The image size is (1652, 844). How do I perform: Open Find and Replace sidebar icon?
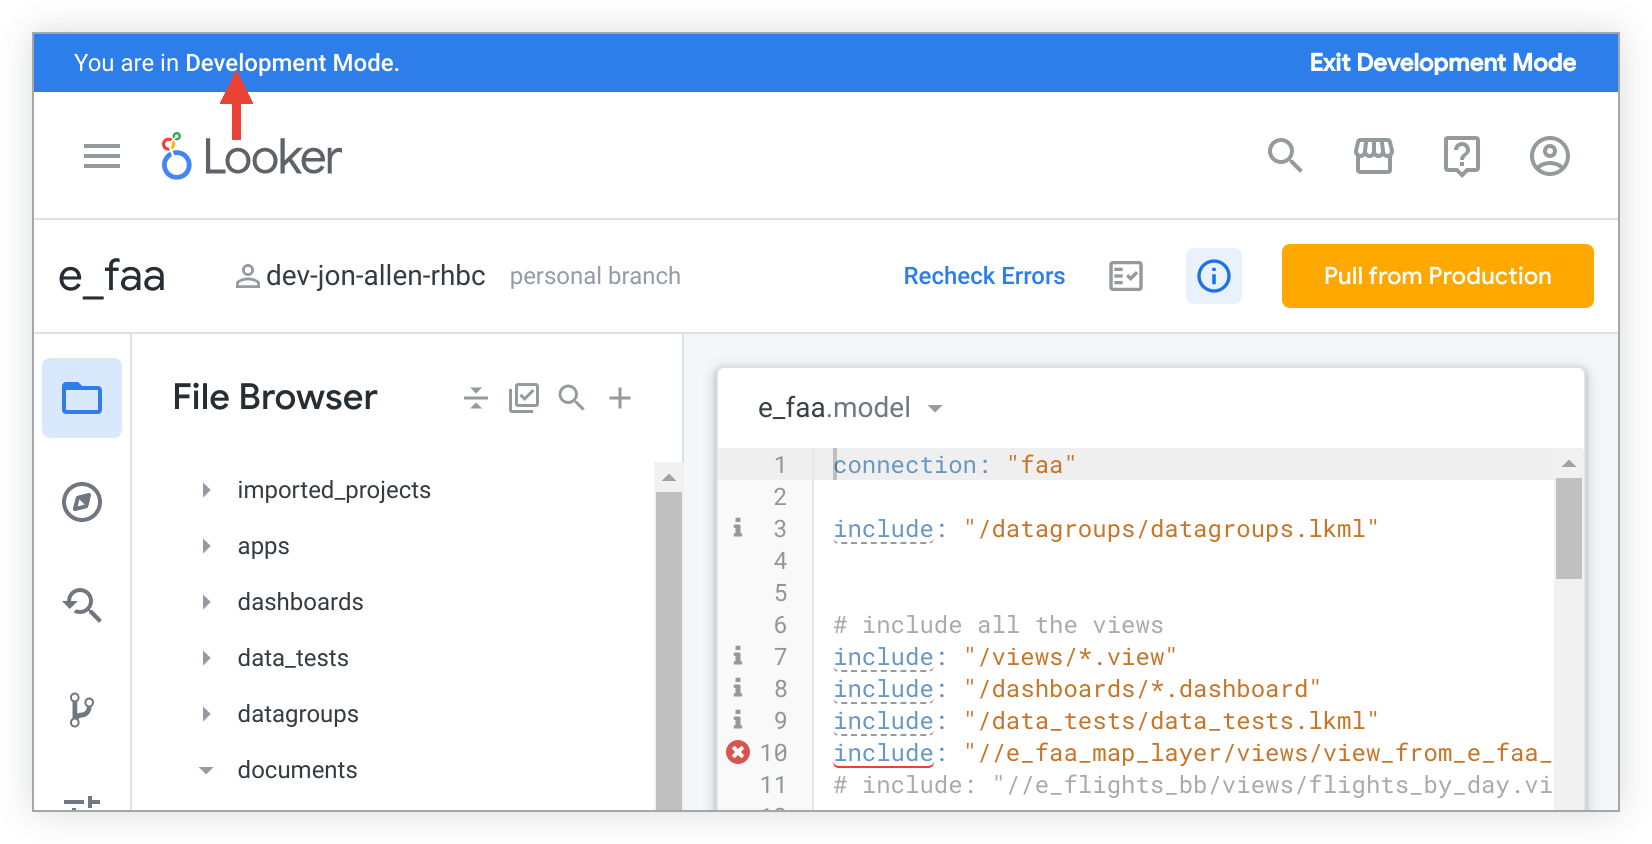82,605
